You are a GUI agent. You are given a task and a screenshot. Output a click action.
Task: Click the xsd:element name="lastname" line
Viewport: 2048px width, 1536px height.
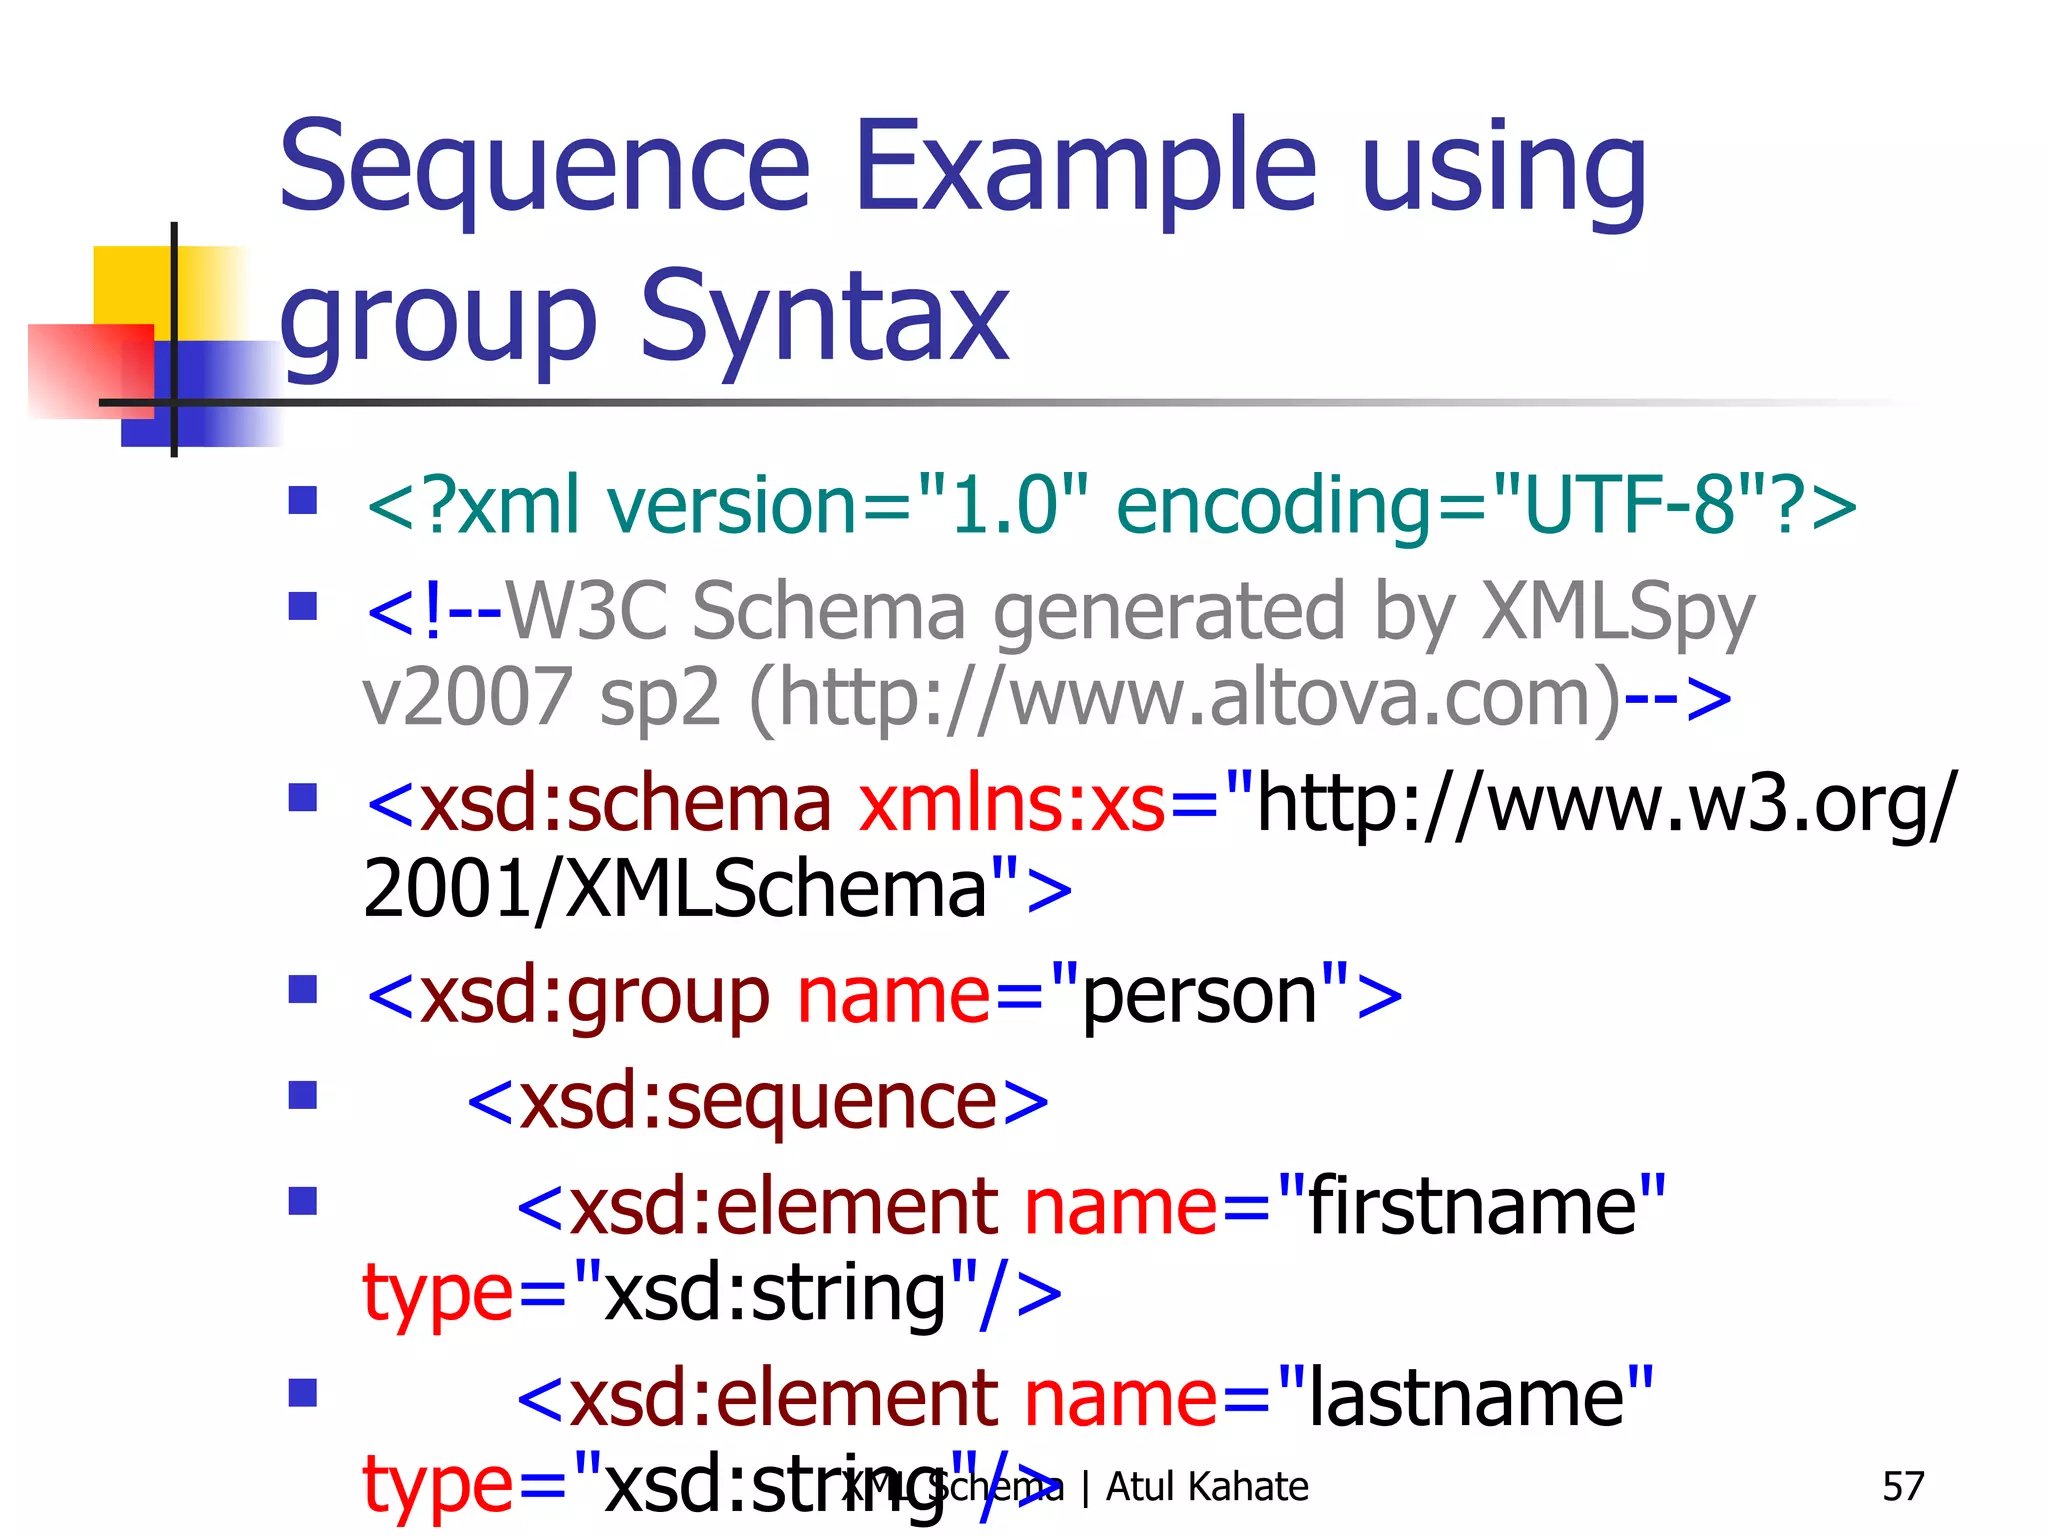(1085, 1398)
